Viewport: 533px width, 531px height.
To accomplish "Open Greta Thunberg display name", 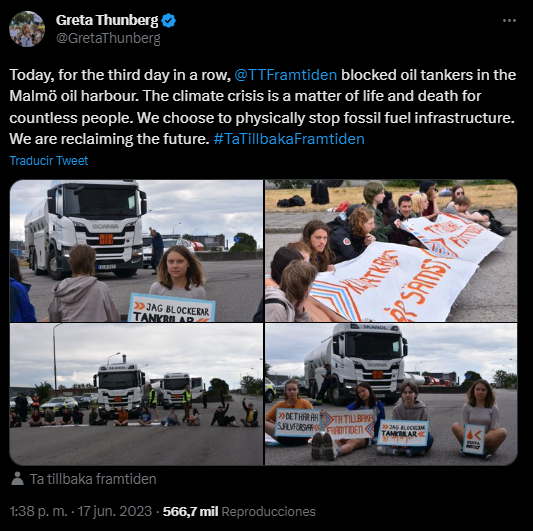I will pyautogui.click(x=107, y=20).
